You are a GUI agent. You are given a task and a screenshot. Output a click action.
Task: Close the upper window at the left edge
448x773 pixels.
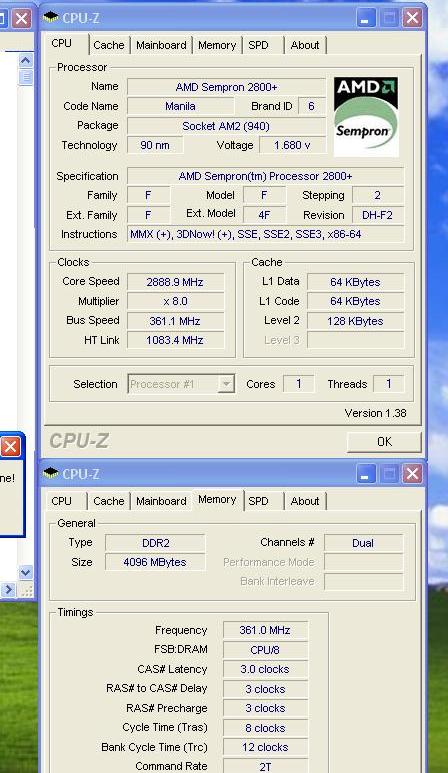click(x=21, y=19)
